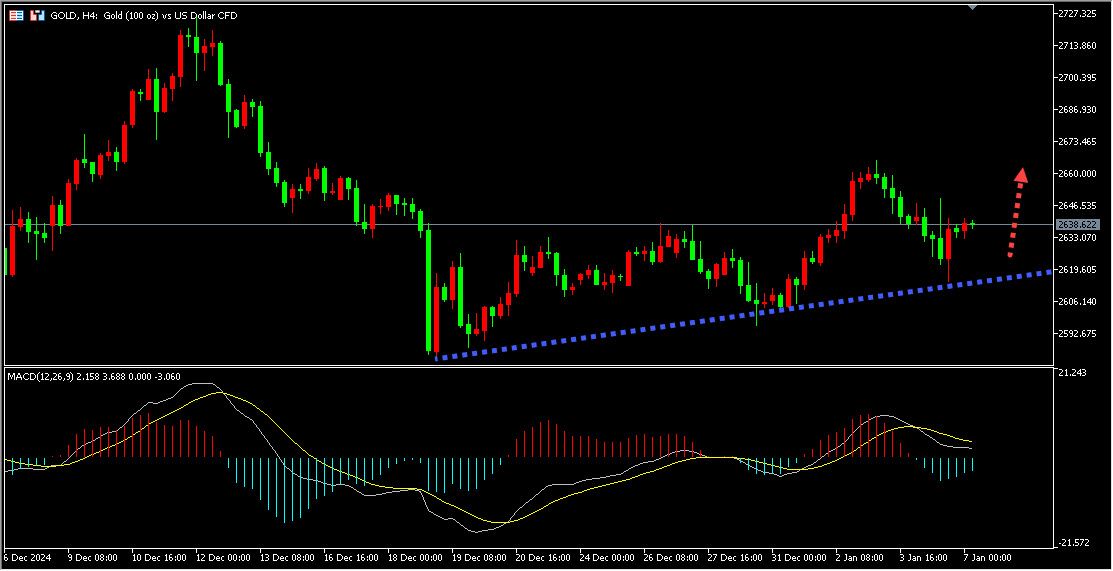Select the blue dotted trendline
1113x571 pixels.
pos(740,315)
